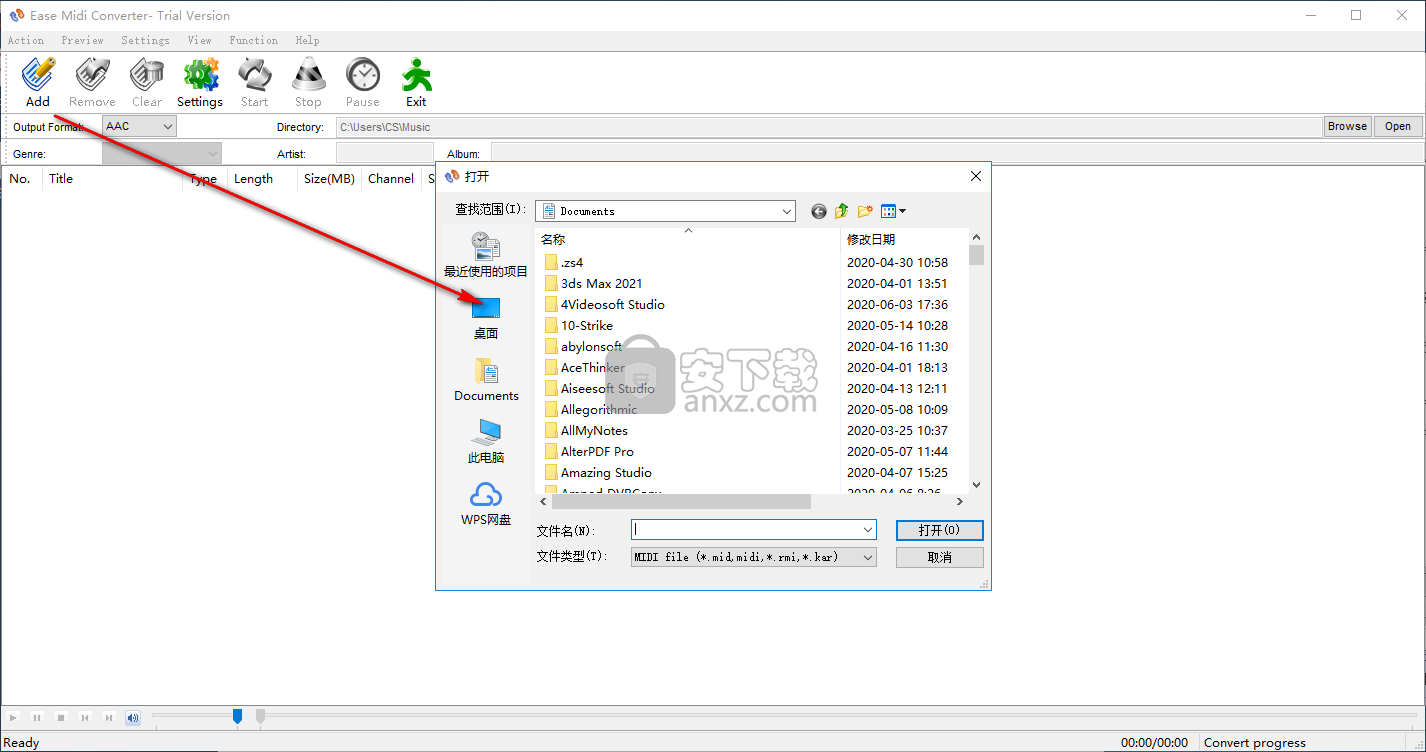
Task: Click into the file name input field
Action: point(746,530)
